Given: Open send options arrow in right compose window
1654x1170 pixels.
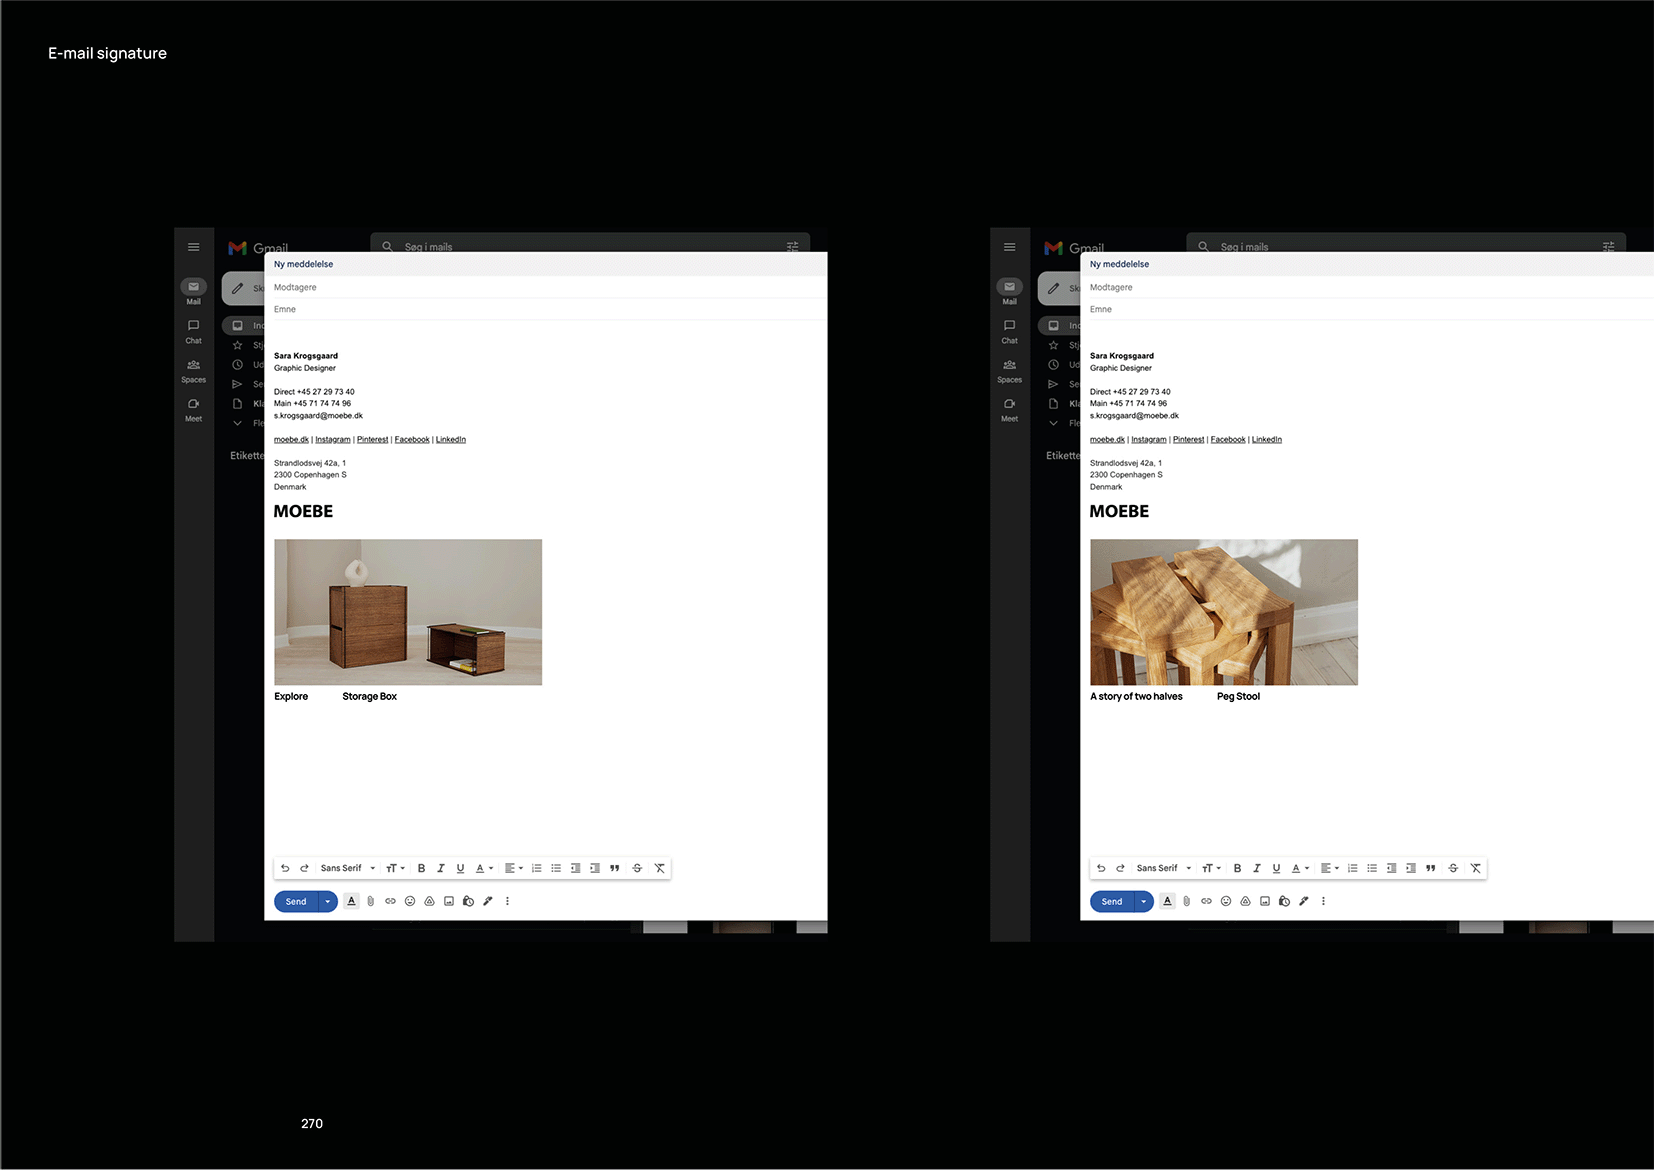Looking at the screenshot, I should tap(1144, 901).
